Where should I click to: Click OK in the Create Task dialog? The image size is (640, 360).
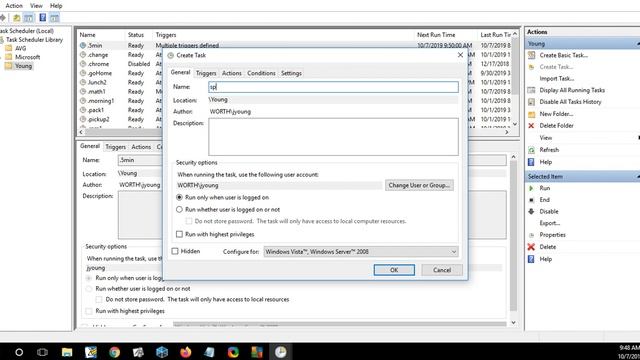[x=394, y=270]
